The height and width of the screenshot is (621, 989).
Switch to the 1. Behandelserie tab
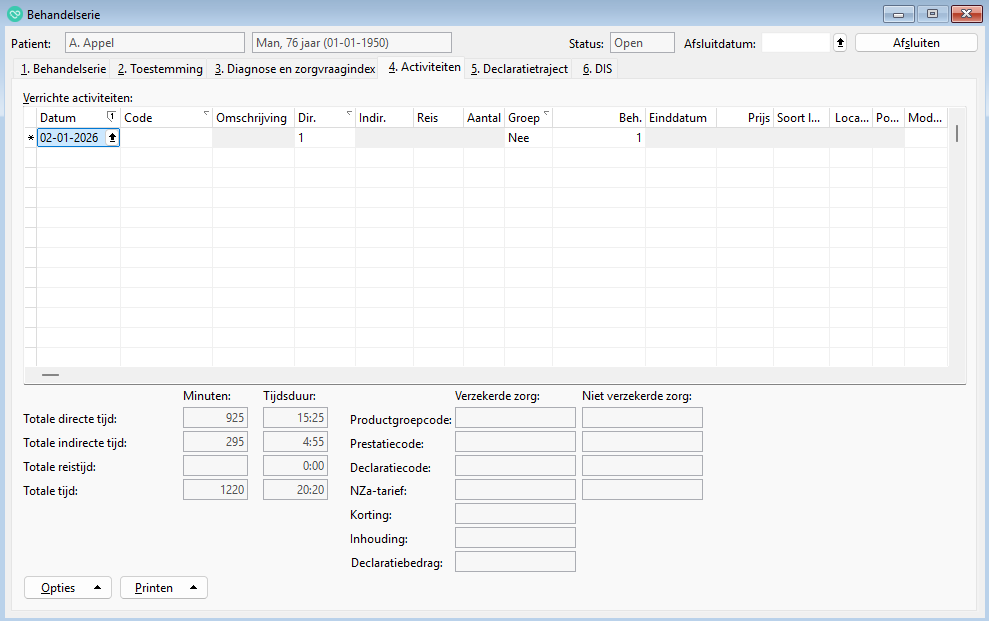pos(63,69)
